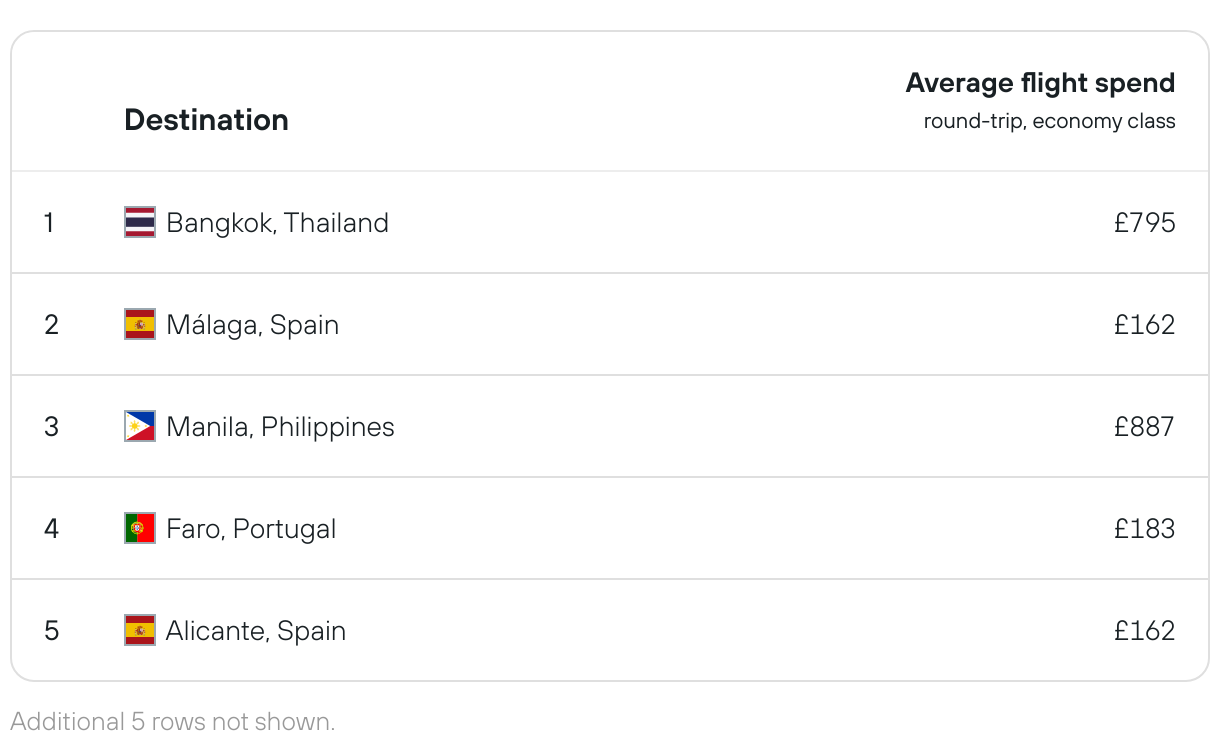
Task: Click the Average flight spend header
Action: [1040, 83]
